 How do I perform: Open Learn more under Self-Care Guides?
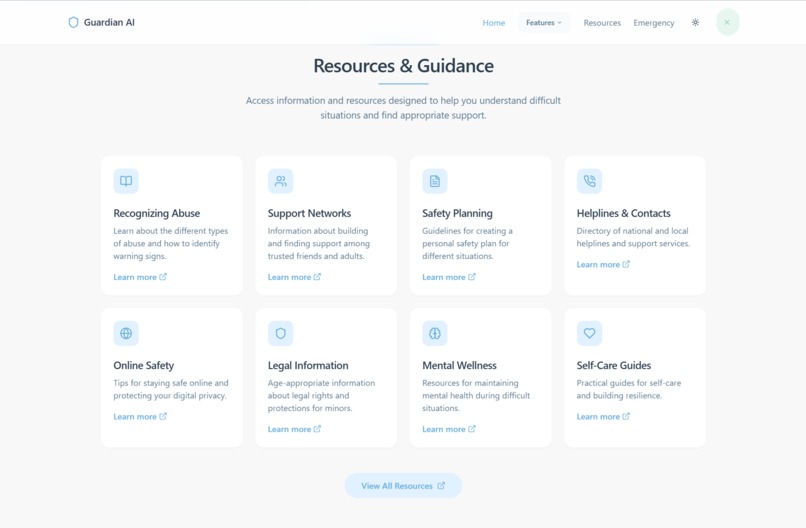tap(603, 416)
